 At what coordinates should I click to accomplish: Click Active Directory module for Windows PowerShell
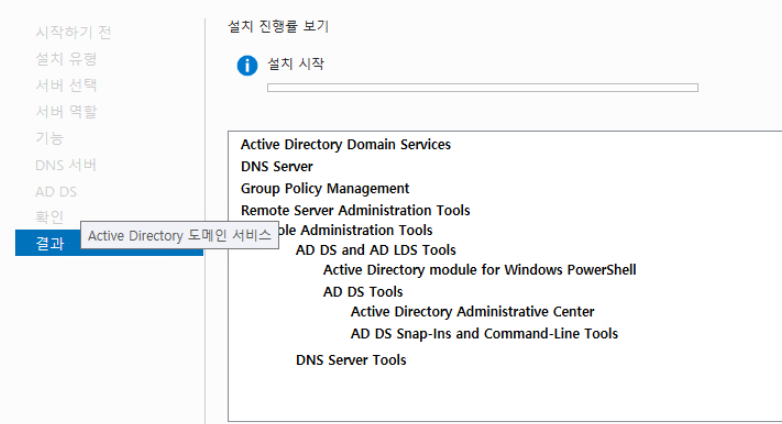[479, 269]
